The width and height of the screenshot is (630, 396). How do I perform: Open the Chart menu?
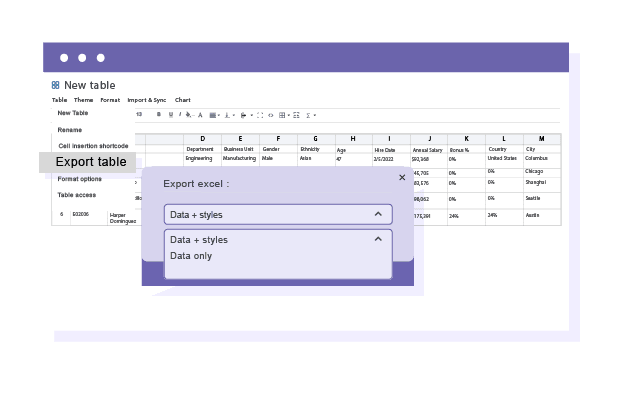click(182, 100)
